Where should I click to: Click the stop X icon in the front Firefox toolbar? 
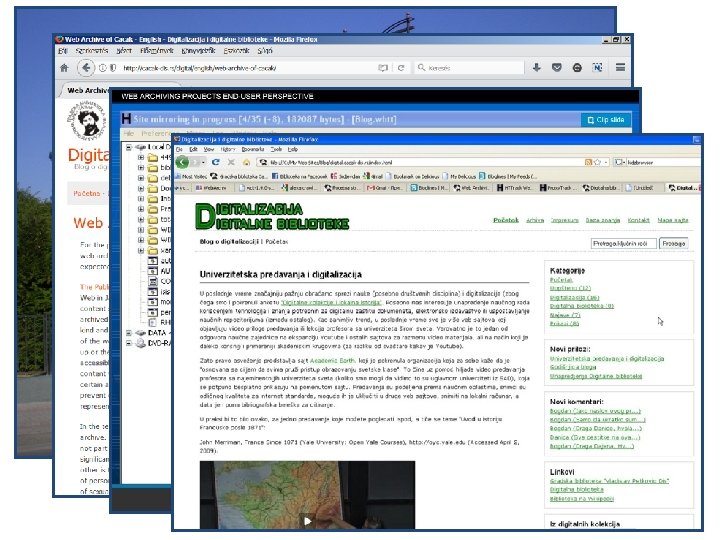pyautogui.click(x=231, y=162)
